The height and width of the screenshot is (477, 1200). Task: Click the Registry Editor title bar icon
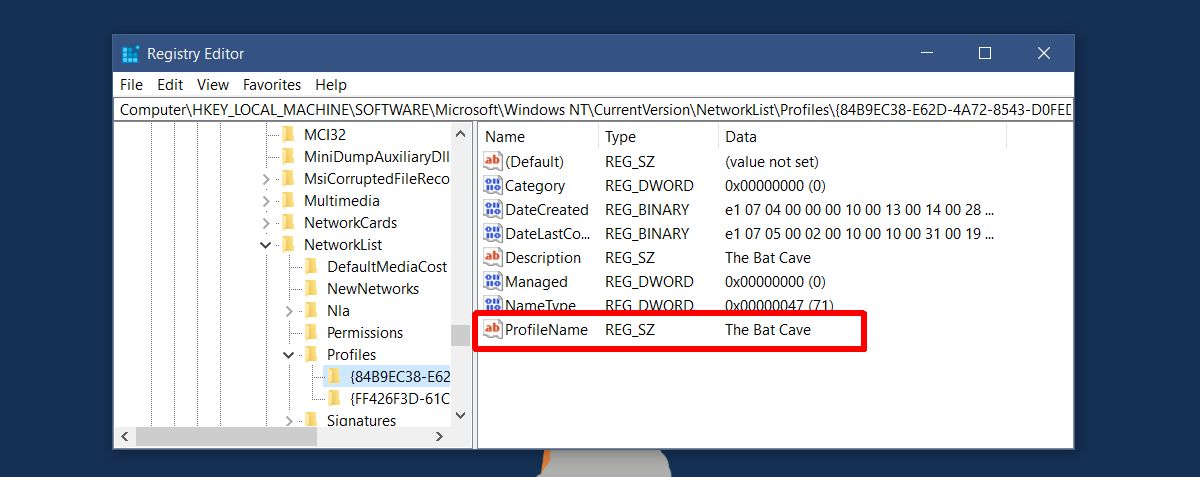click(x=130, y=54)
